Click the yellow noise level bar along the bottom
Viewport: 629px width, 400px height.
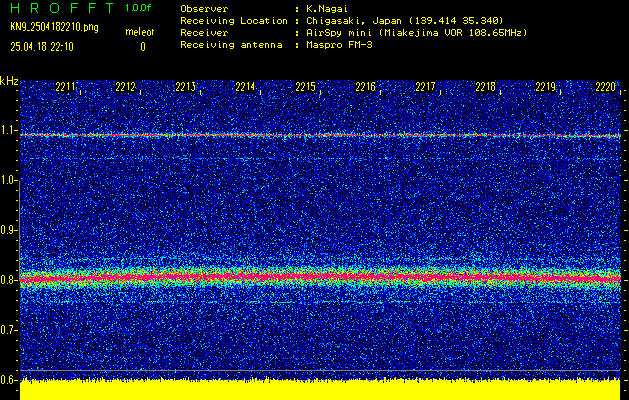(320, 390)
